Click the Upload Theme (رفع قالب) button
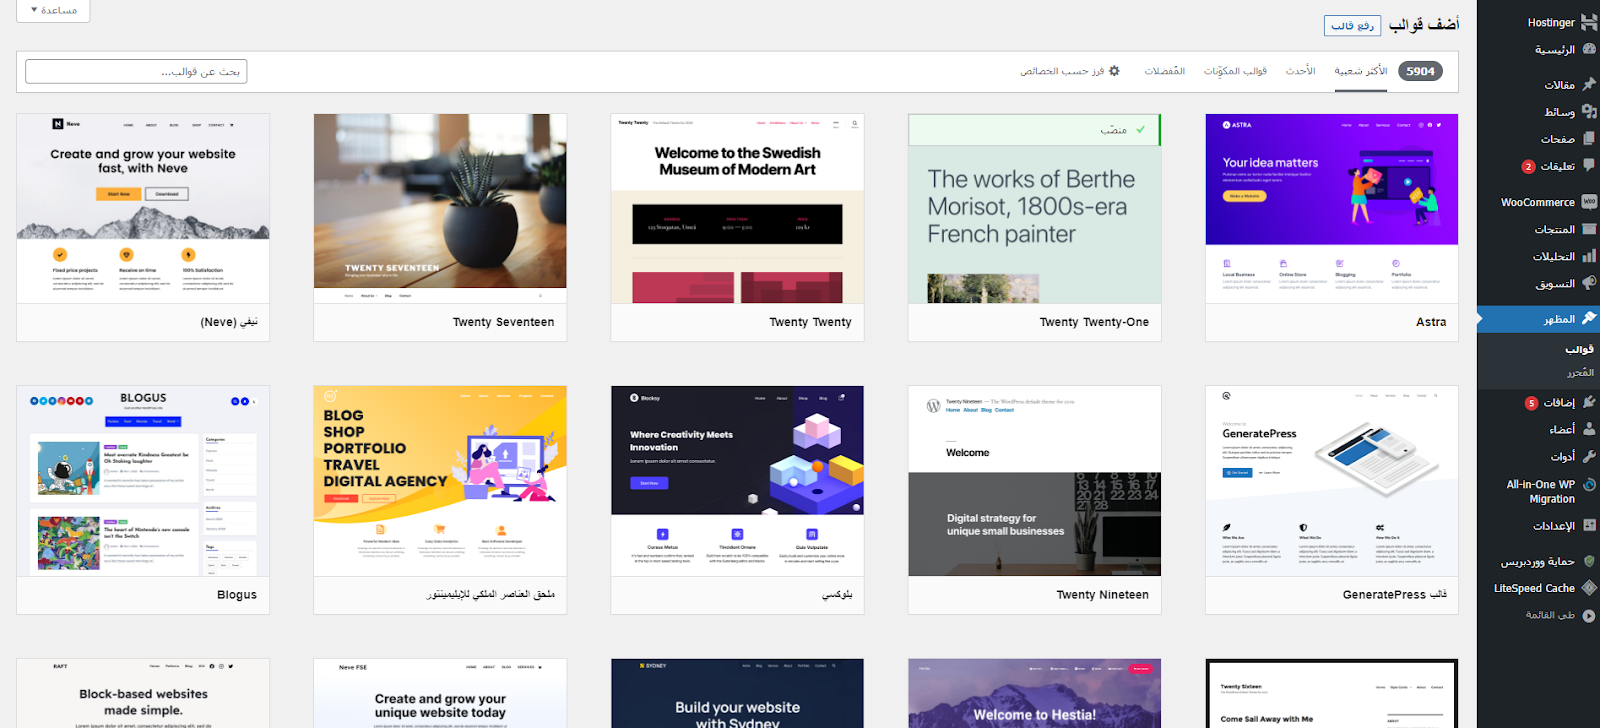 pyautogui.click(x=1352, y=25)
